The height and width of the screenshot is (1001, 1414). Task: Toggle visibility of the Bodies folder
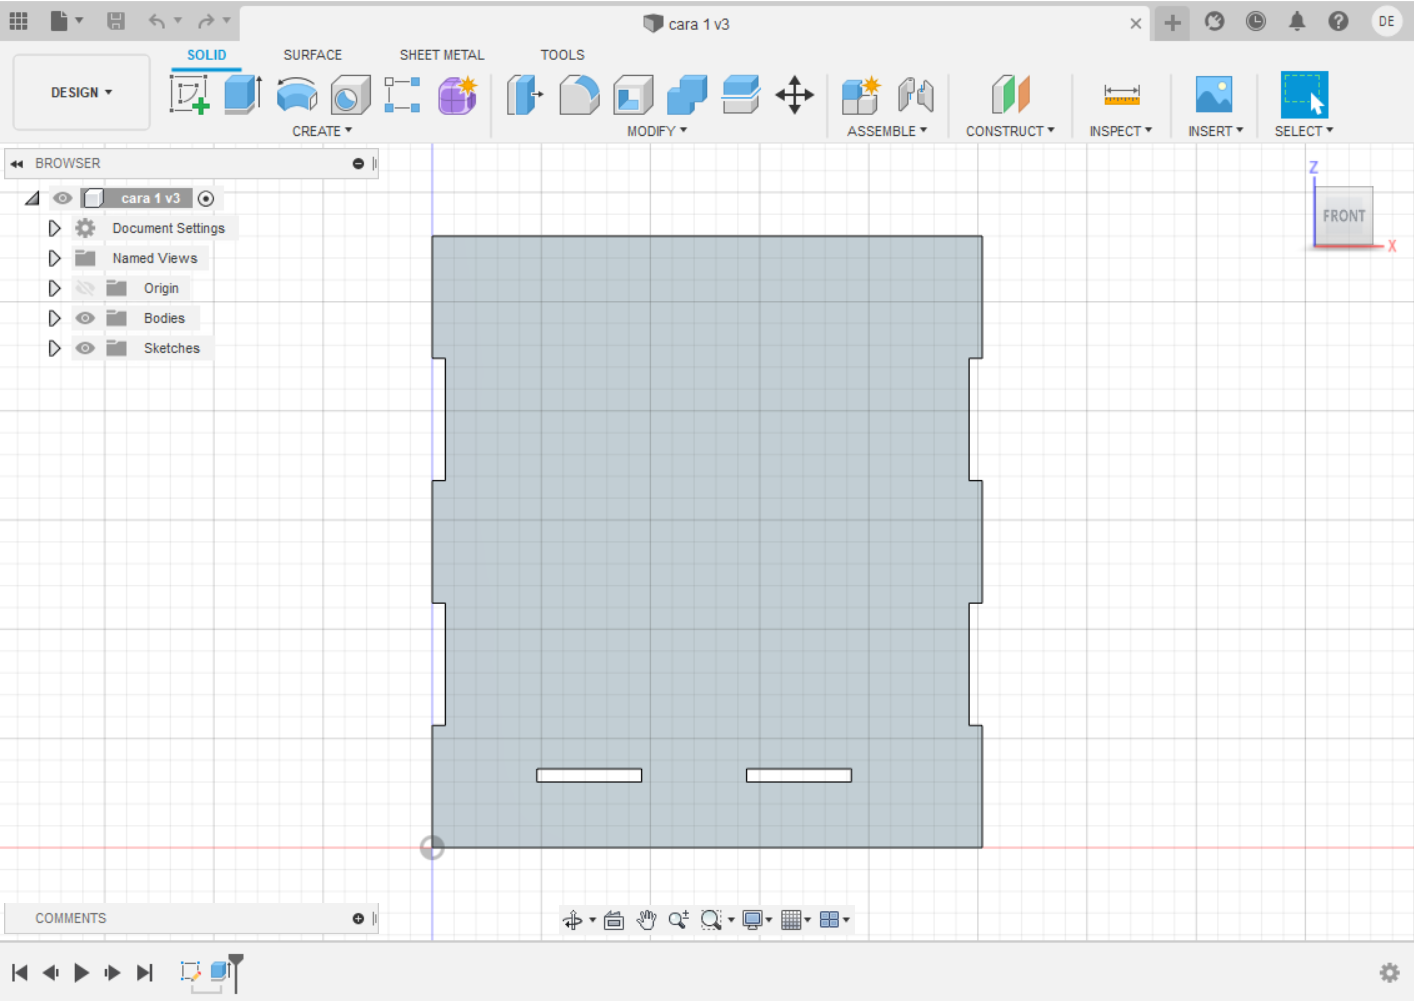pos(86,318)
